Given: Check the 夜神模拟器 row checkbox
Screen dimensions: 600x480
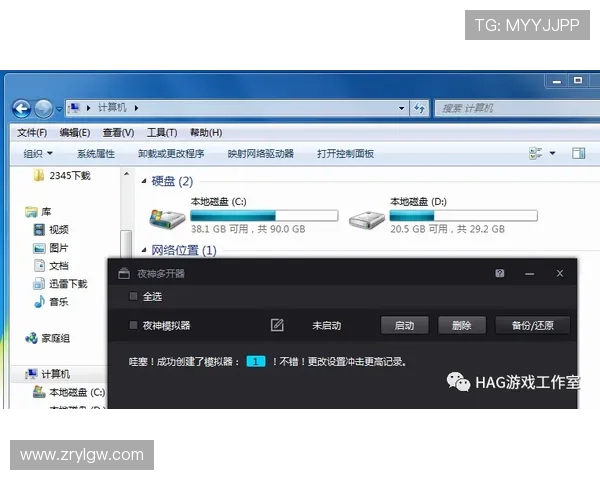Looking at the screenshot, I should (133, 325).
